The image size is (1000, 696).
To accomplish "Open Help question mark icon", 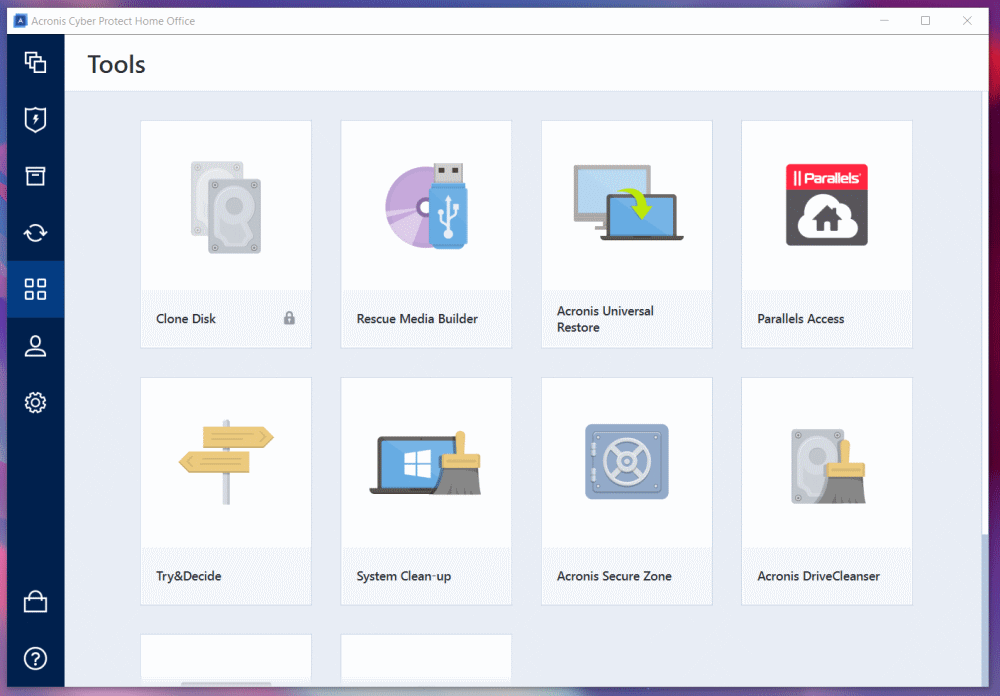I will (35, 658).
